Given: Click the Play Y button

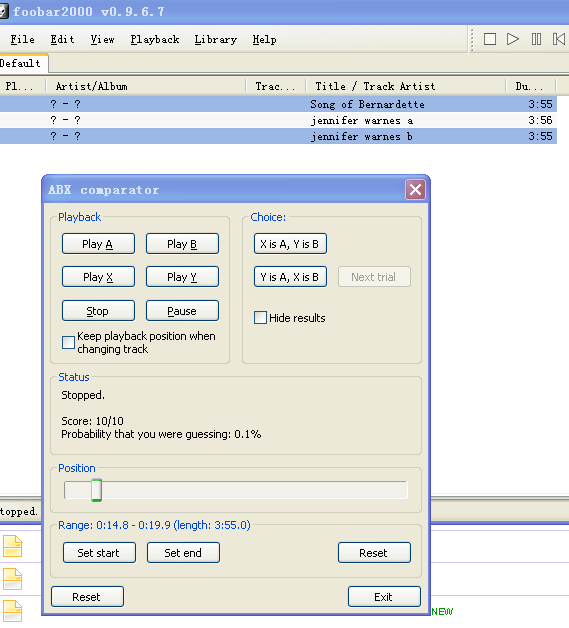Looking at the screenshot, I should 182,277.
